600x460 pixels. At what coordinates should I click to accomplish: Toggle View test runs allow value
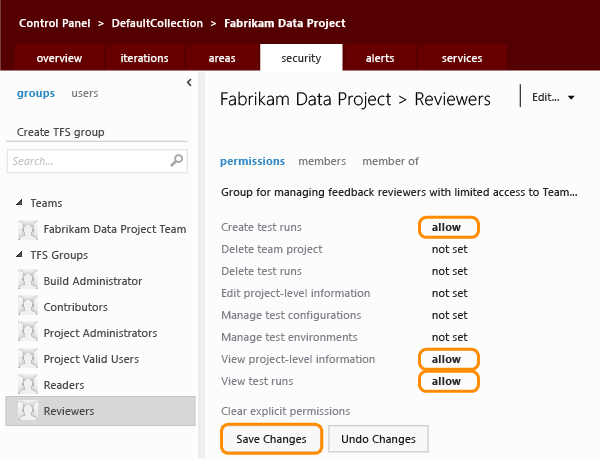click(448, 382)
